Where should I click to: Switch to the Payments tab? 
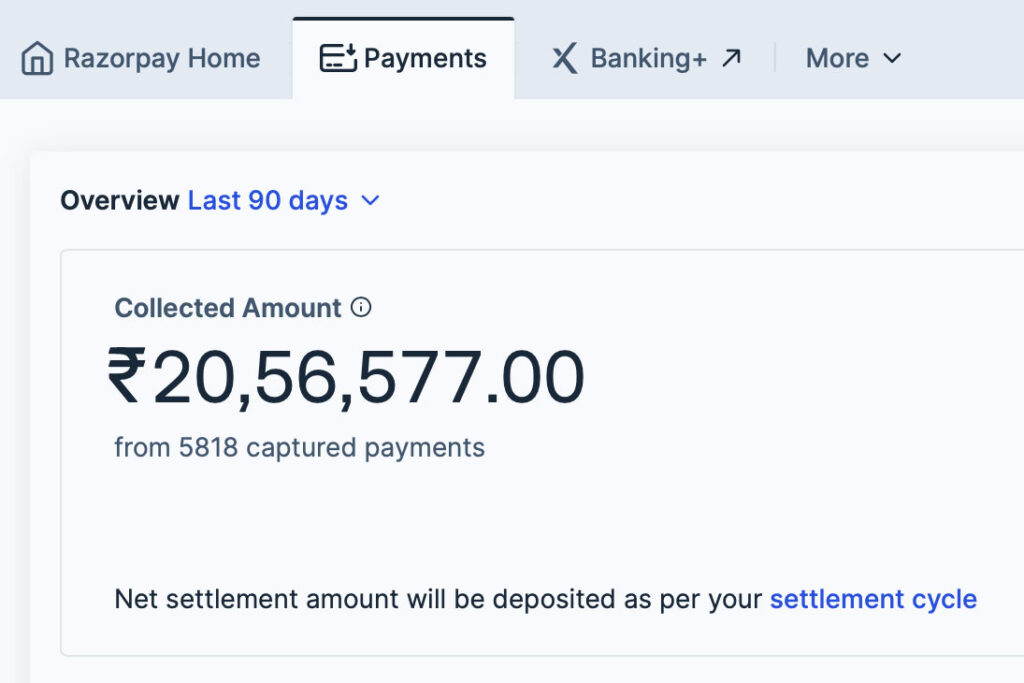tap(424, 58)
